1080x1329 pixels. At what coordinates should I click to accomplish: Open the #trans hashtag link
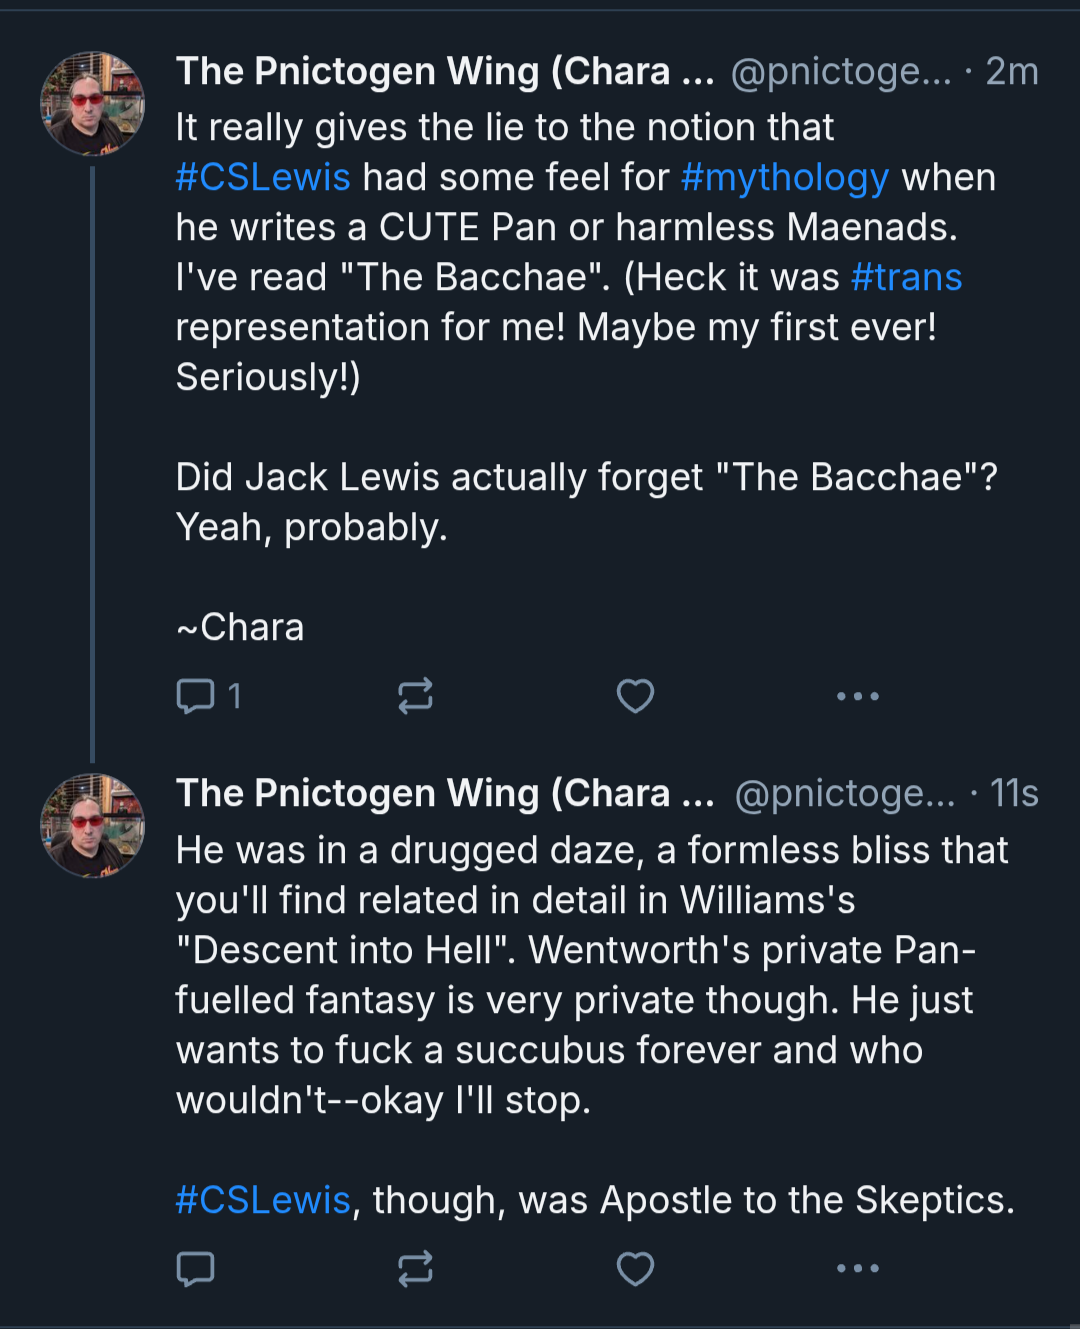click(x=906, y=277)
